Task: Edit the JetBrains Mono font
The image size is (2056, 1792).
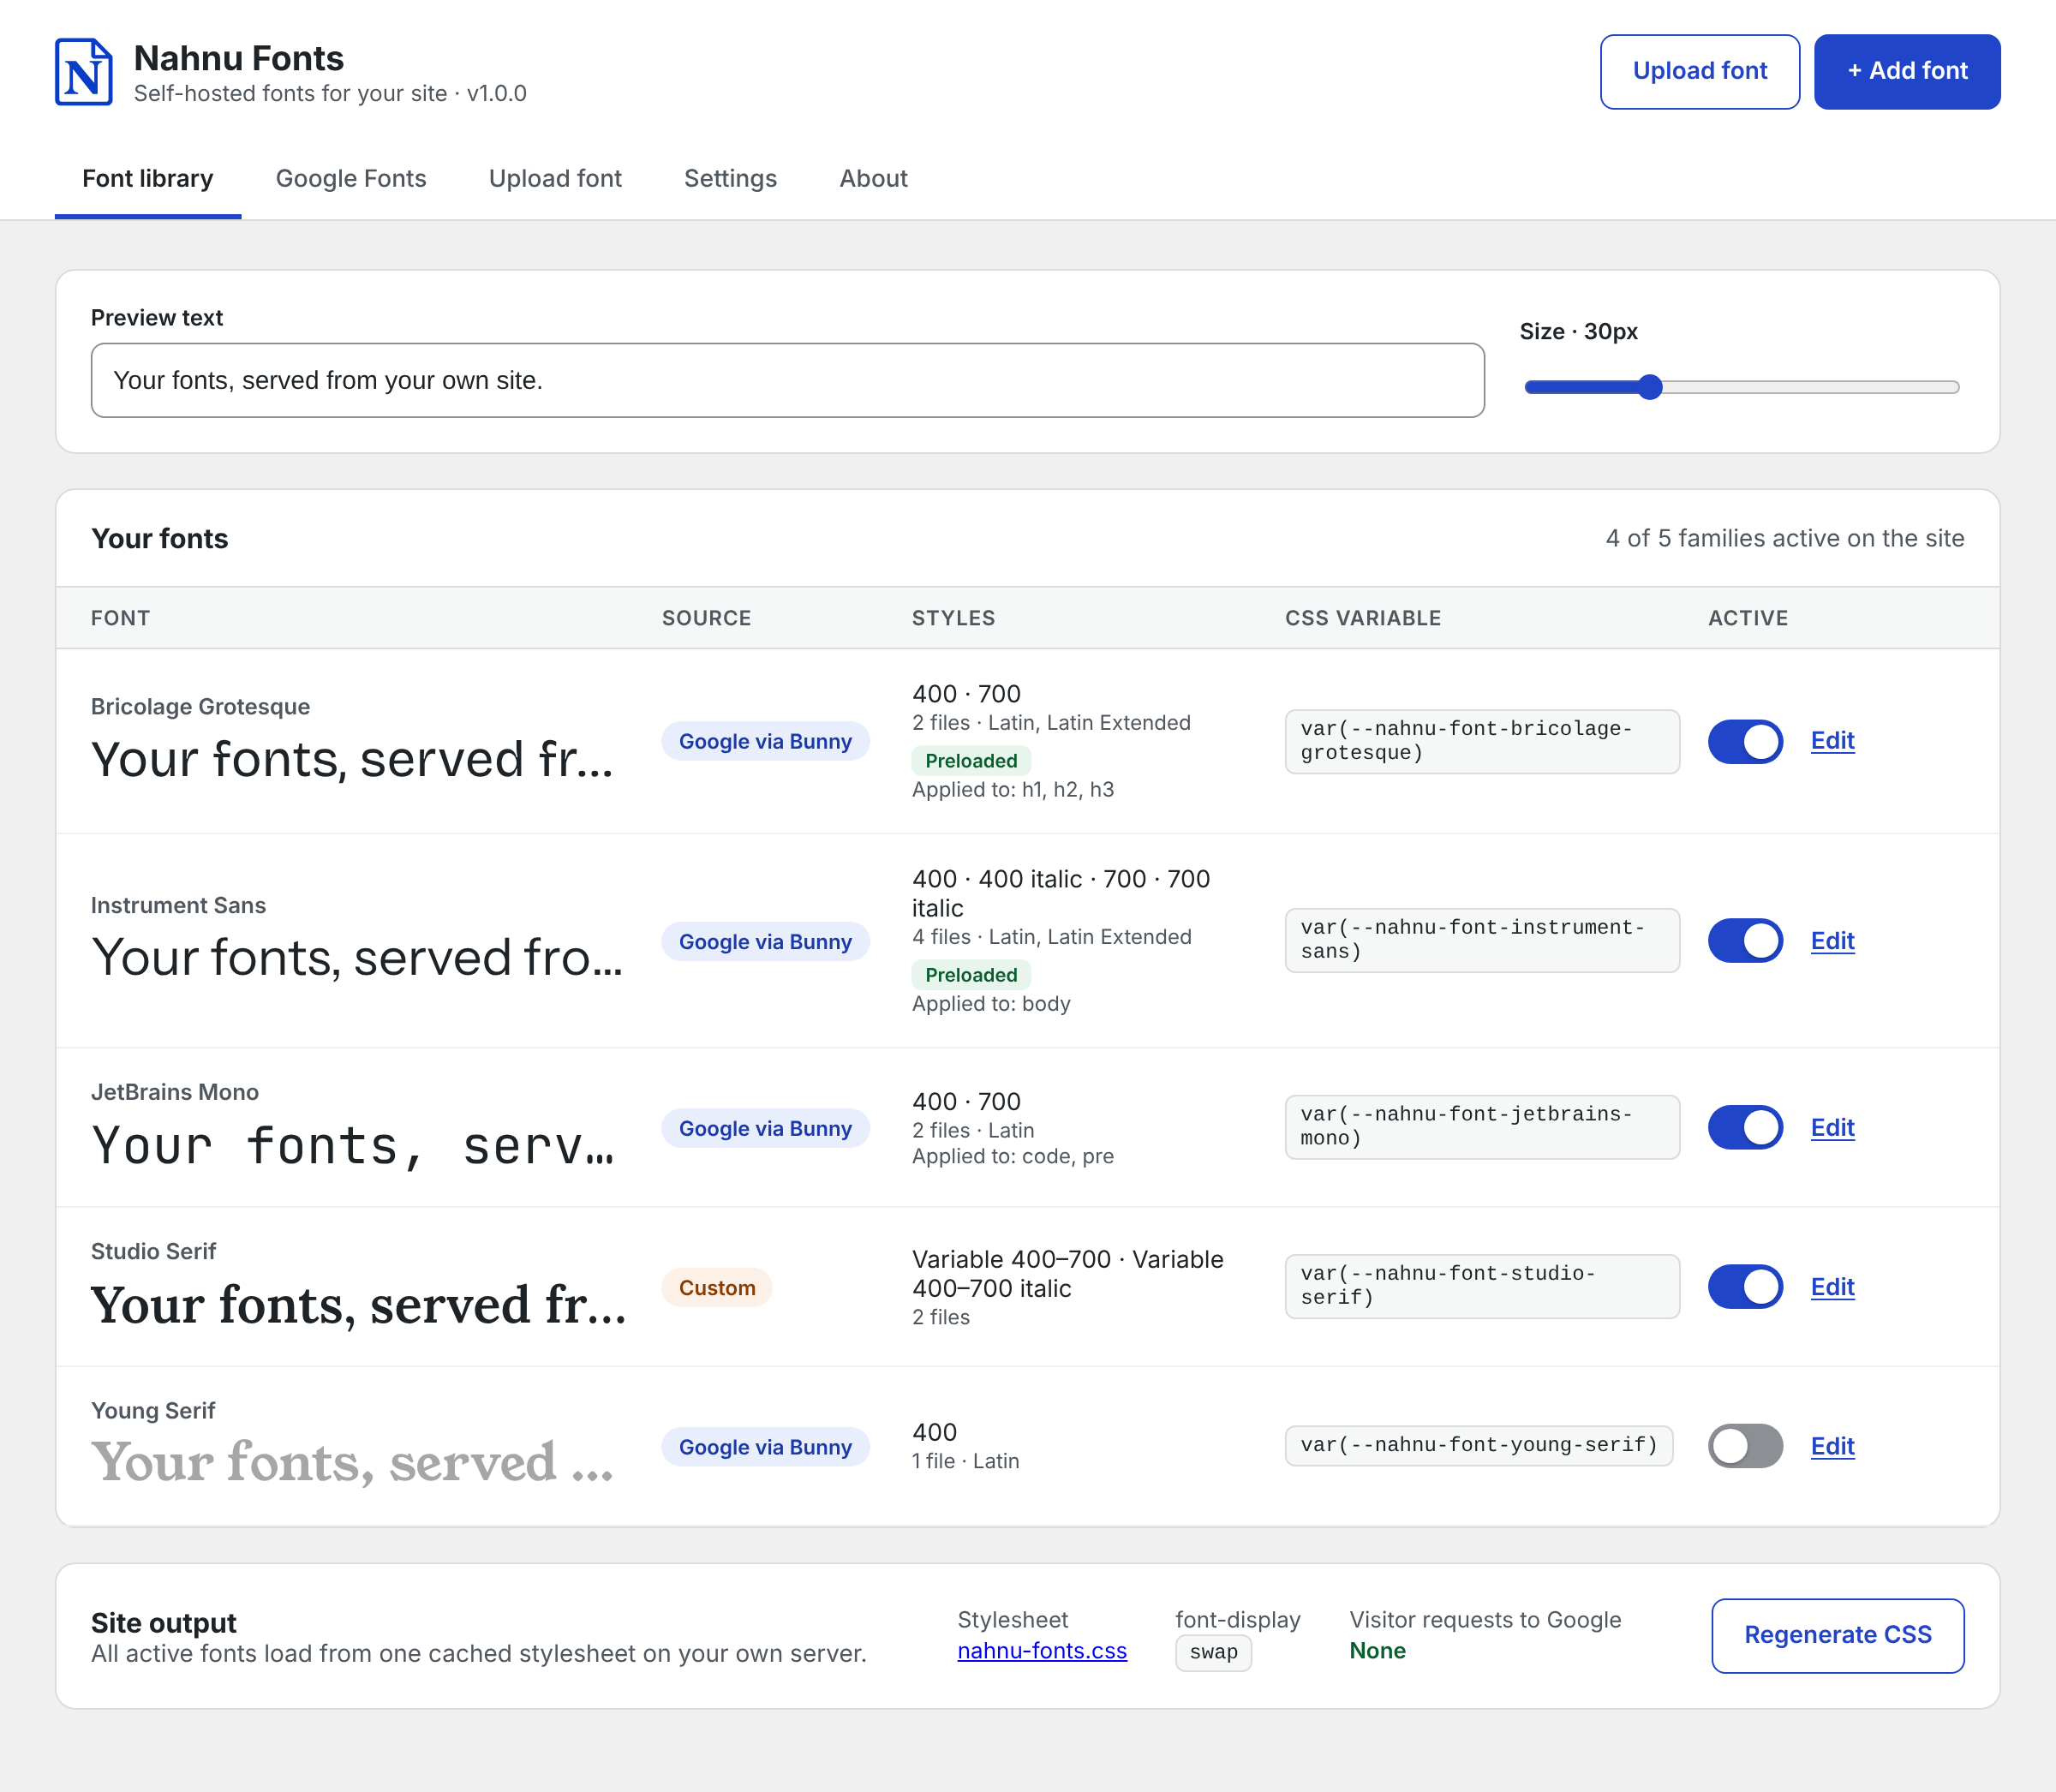Action: (1832, 1128)
